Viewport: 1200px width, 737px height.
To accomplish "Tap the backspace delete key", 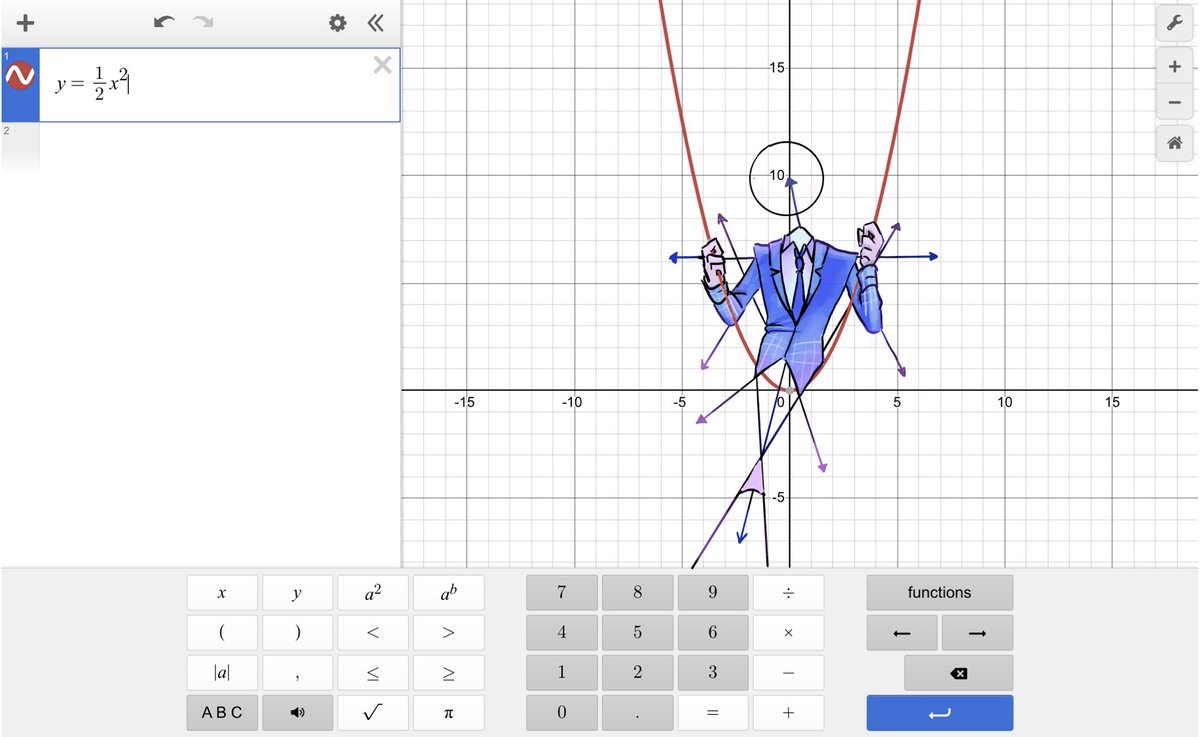I will [x=959, y=673].
